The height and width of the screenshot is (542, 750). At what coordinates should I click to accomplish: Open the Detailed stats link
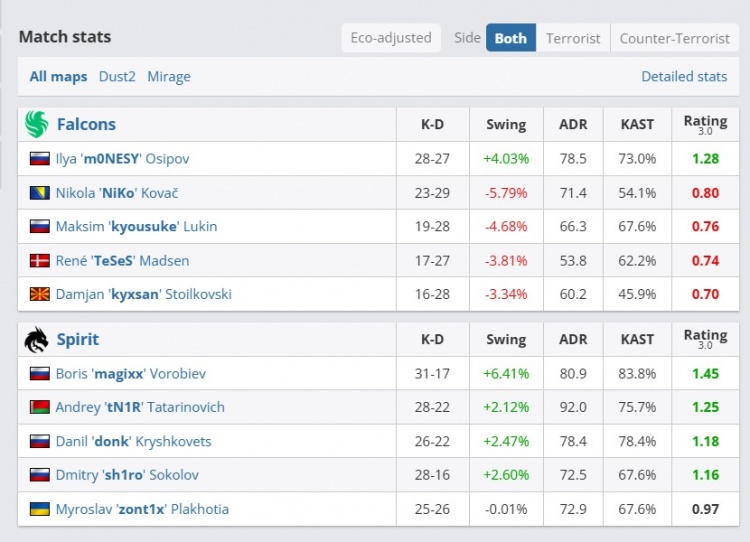pos(684,76)
